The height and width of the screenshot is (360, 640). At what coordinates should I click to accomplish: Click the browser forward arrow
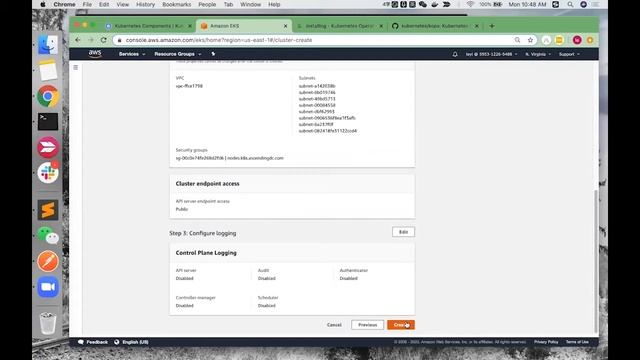pos(91,40)
